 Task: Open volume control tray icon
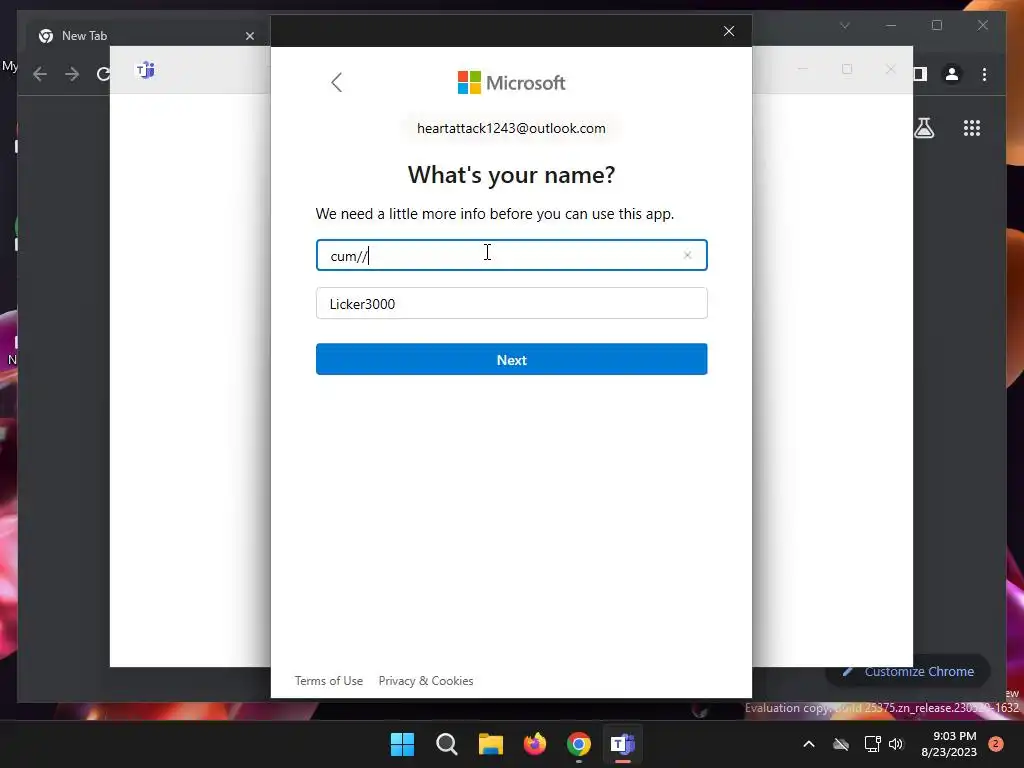click(896, 744)
